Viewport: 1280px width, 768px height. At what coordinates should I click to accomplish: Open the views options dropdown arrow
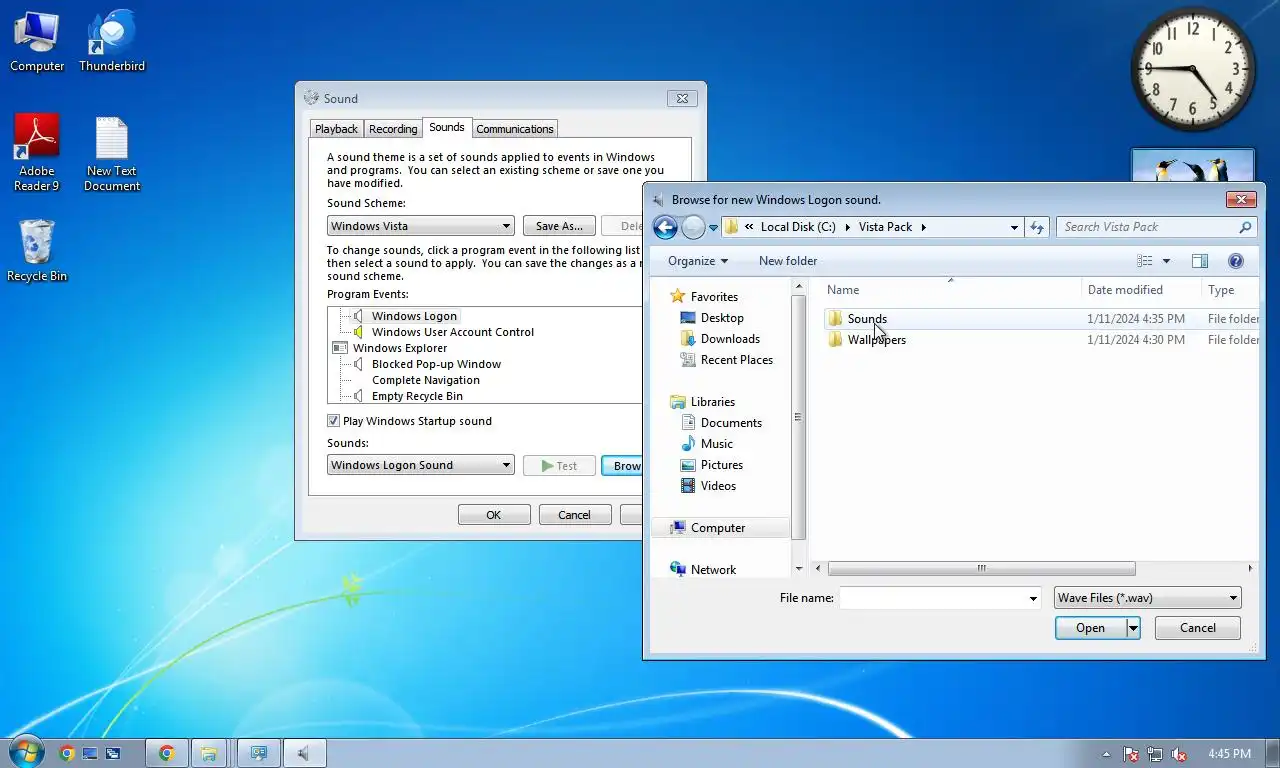point(1166,261)
